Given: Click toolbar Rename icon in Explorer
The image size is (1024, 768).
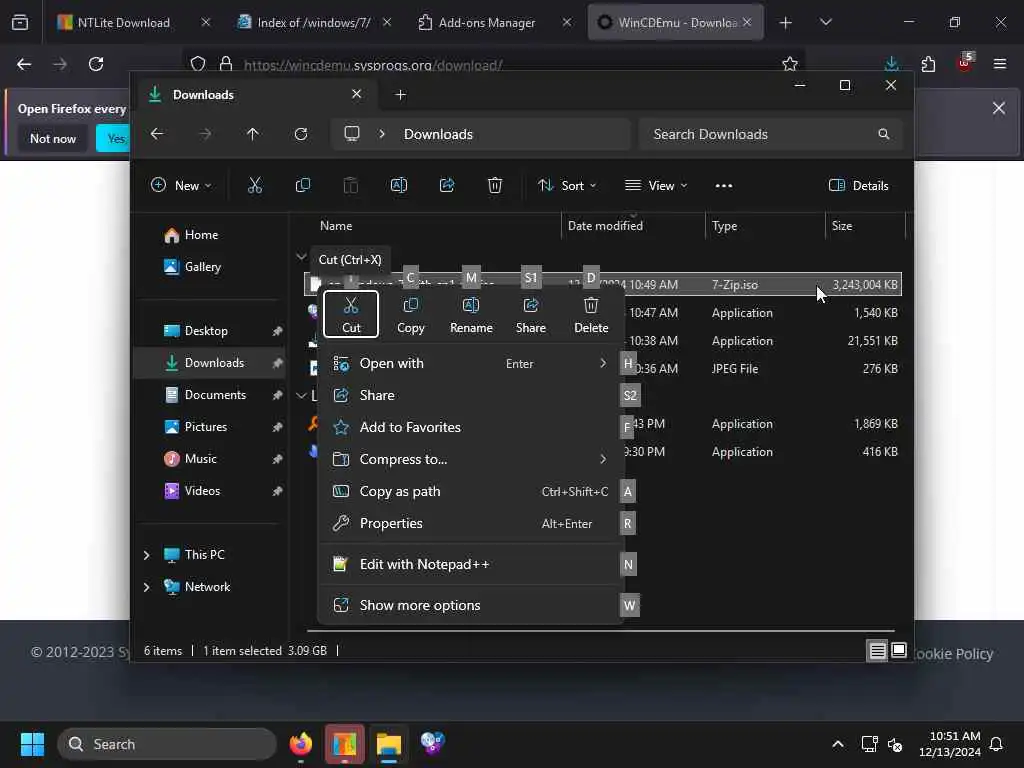Looking at the screenshot, I should pos(399,185).
